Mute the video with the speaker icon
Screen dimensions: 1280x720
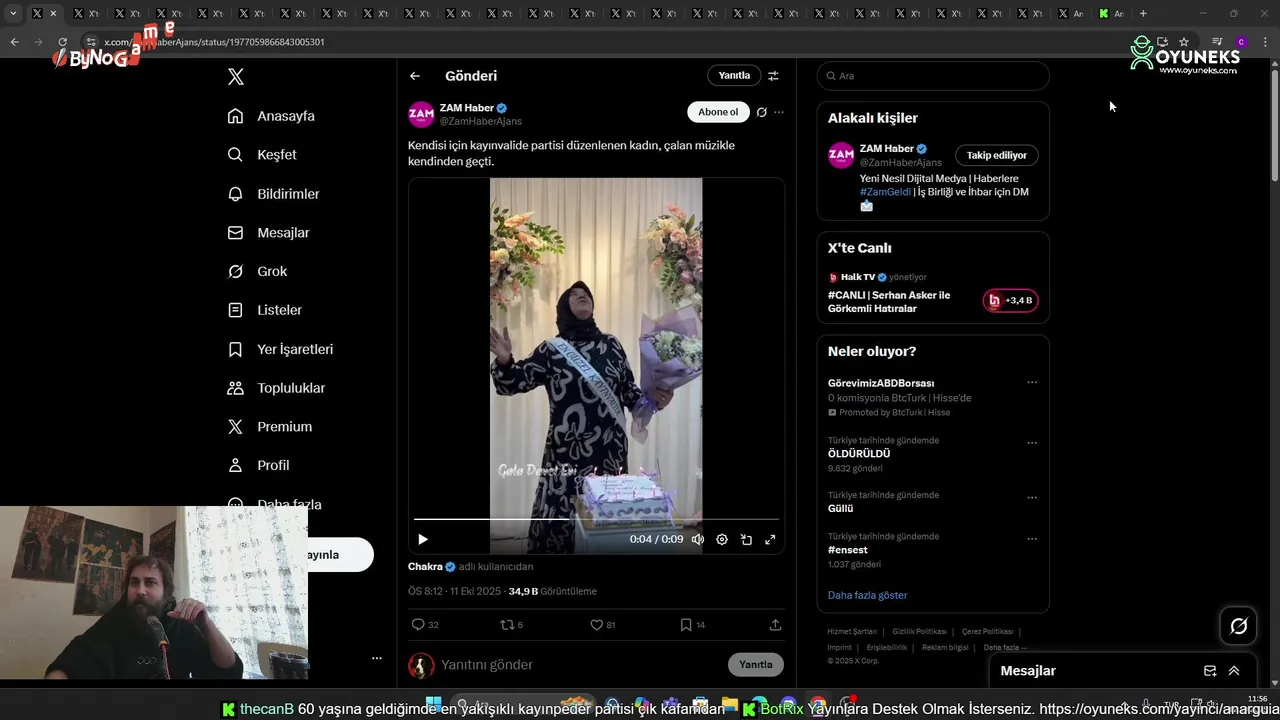coord(698,539)
